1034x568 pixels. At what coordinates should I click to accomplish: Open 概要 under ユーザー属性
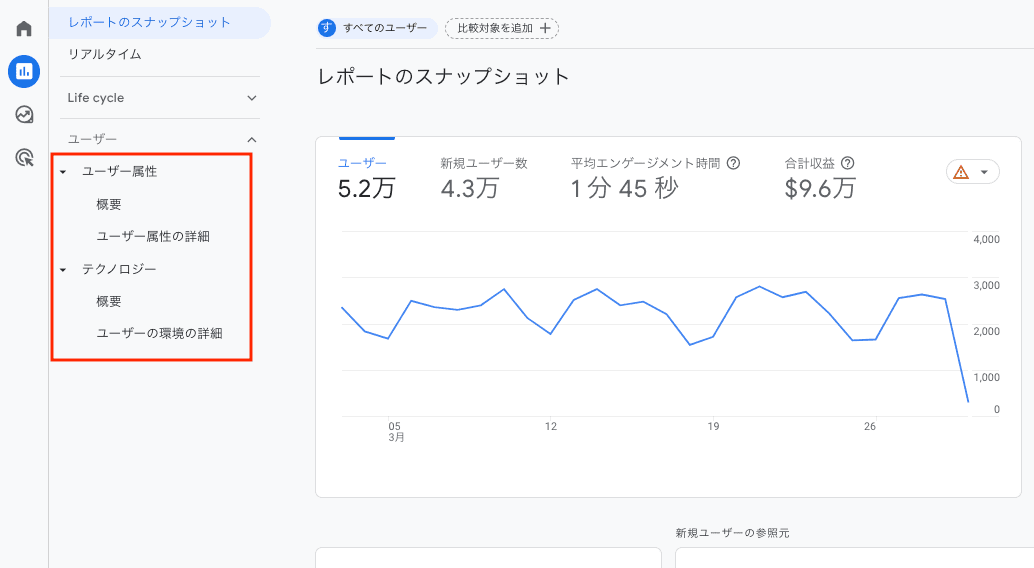tap(109, 205)
